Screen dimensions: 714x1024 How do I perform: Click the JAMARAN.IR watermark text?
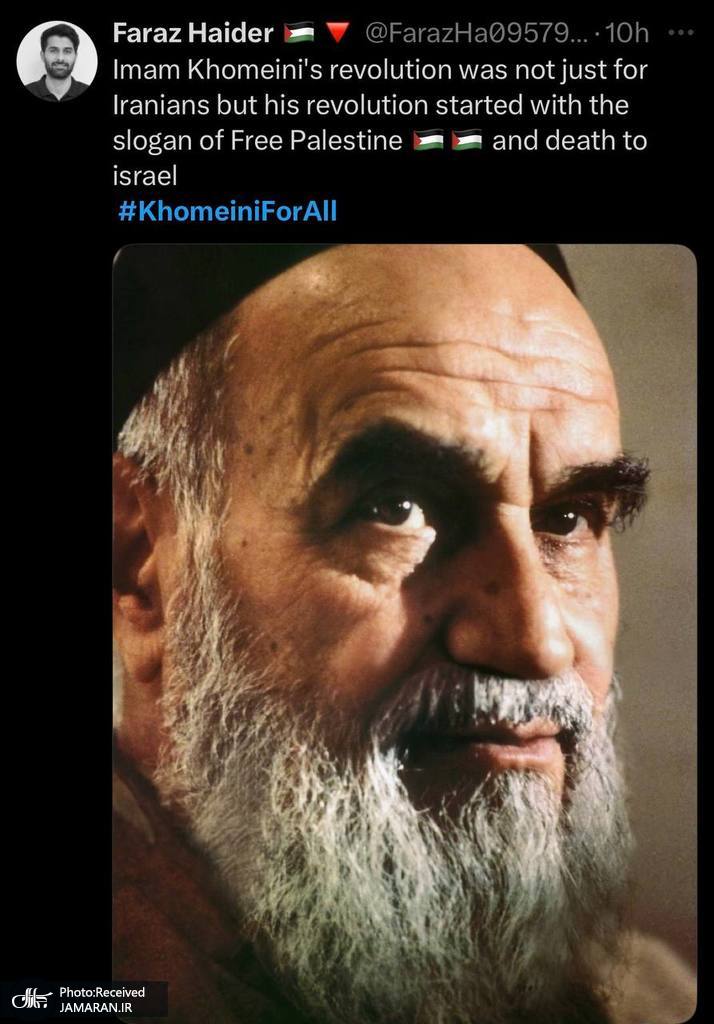coord(95,1008)
